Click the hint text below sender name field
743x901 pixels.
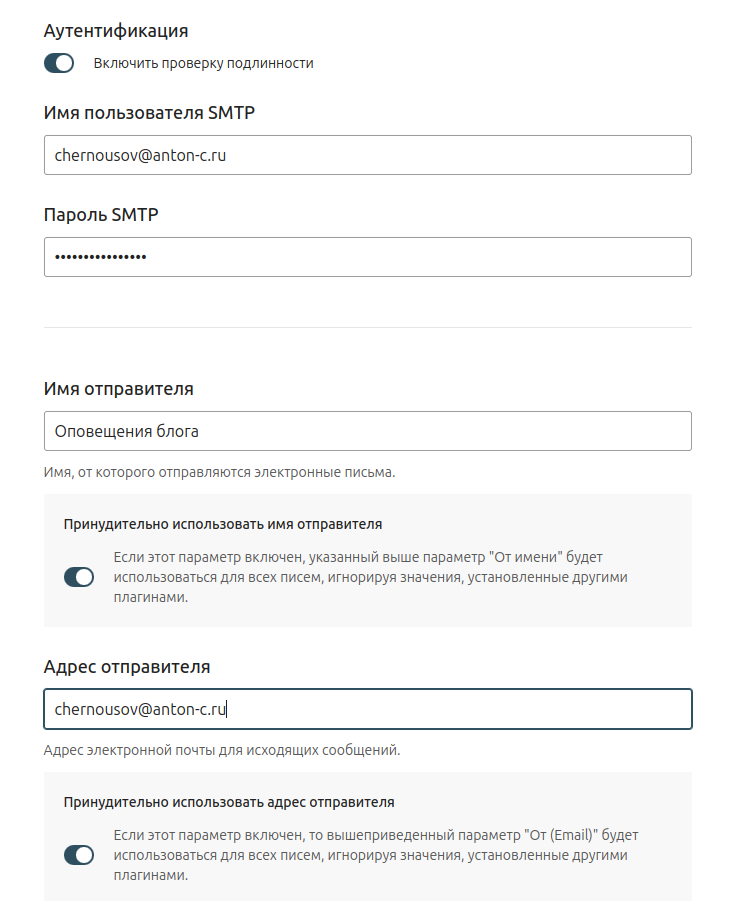(220, 472)
